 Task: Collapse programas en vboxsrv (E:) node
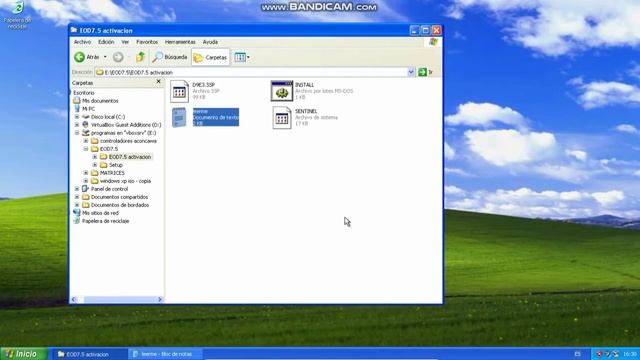point(77,133)
